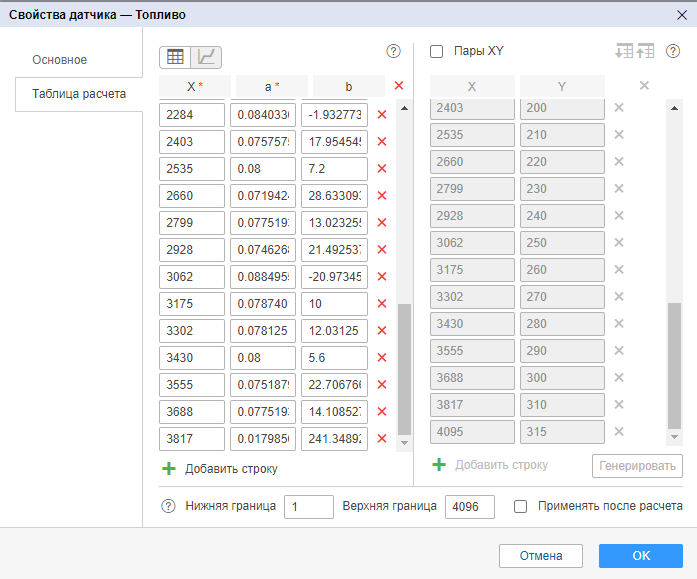The height and width of the screenshot is (579, 697).
Task: Click down arrow of XY table scrollbar
Action: click(x=674, y=437)
